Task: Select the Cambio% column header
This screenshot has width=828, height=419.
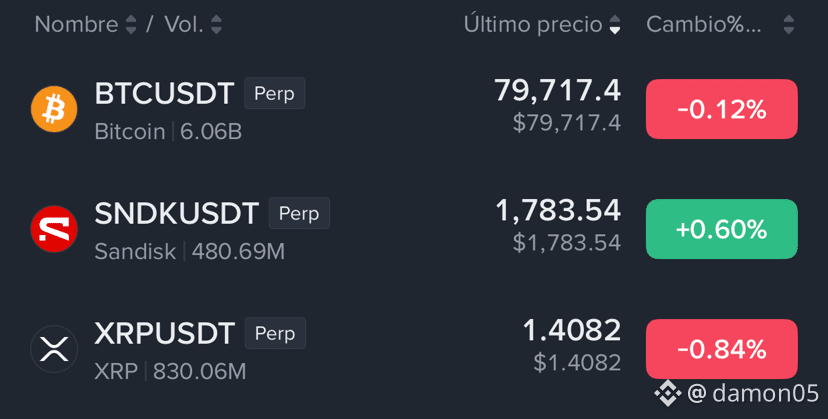Action: [x=704, y=24]
